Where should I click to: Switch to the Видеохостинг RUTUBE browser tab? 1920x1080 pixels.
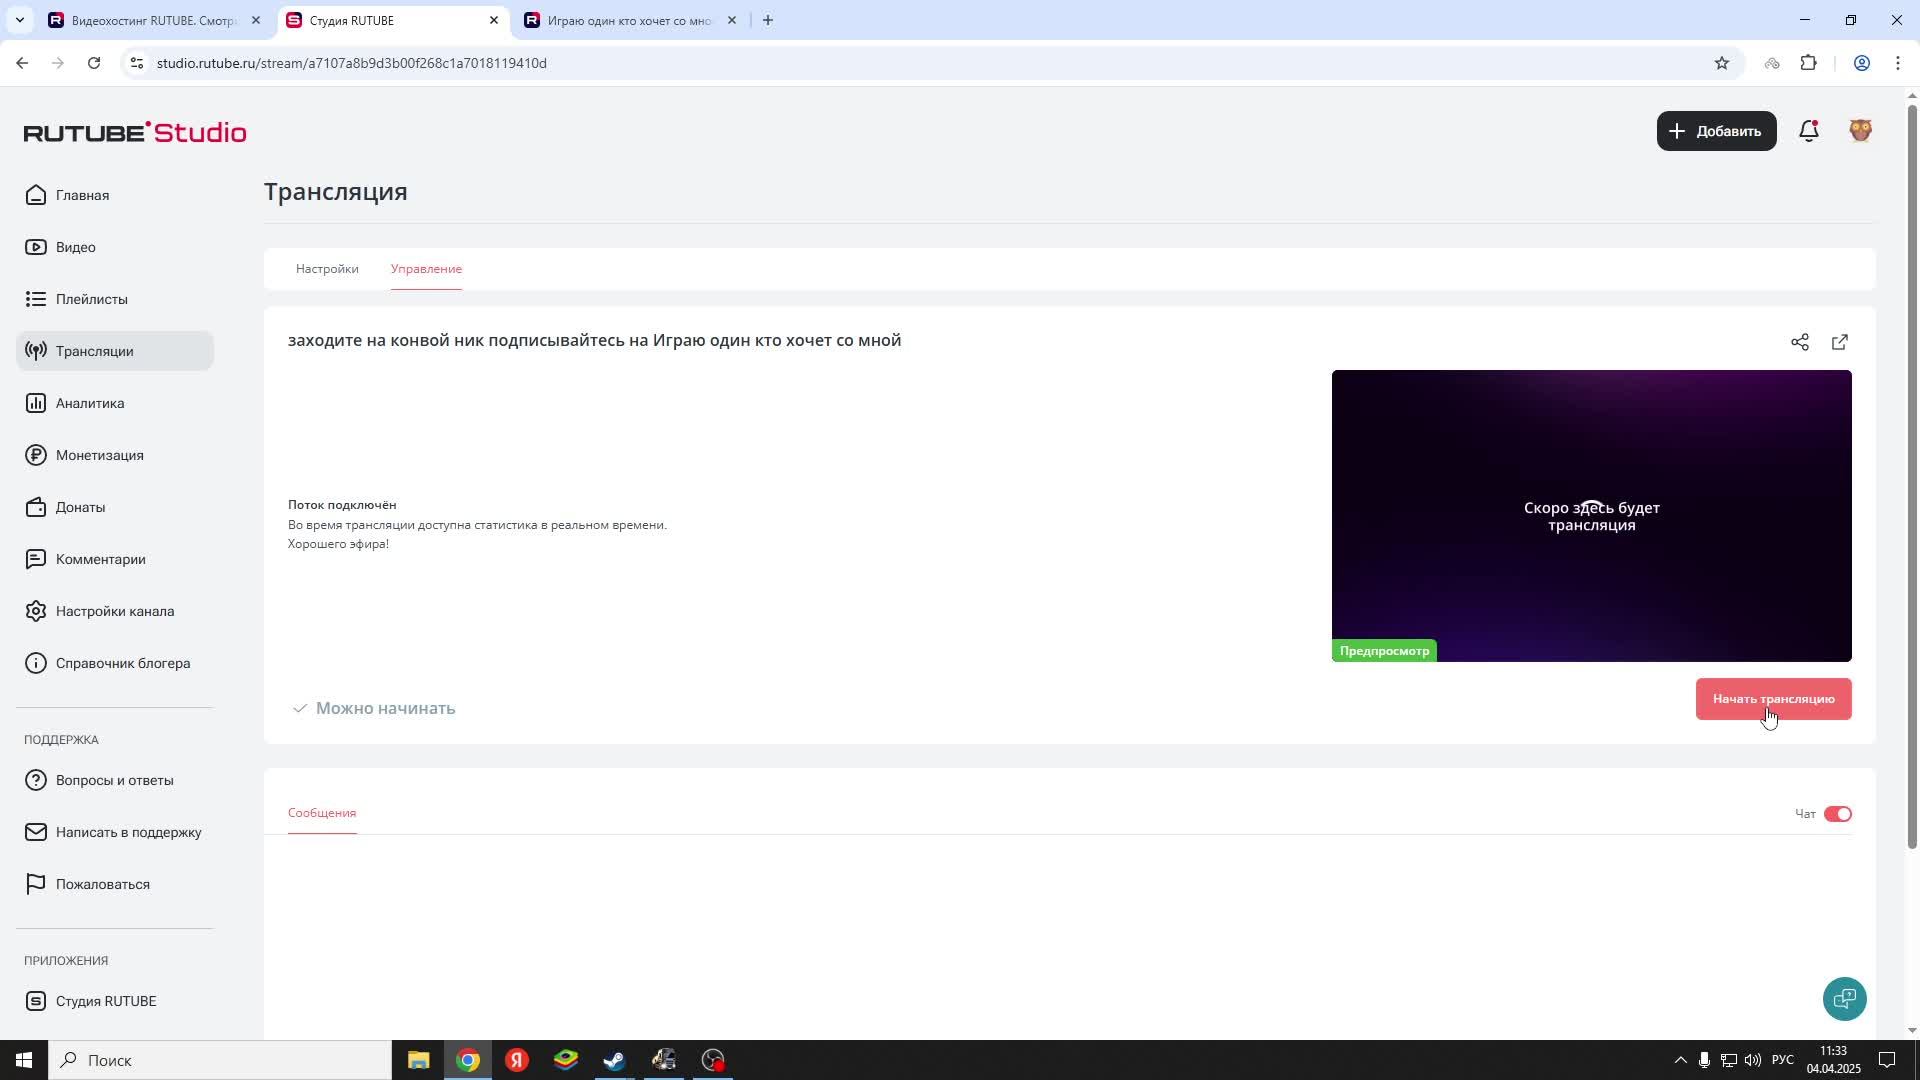pos(153,20)
